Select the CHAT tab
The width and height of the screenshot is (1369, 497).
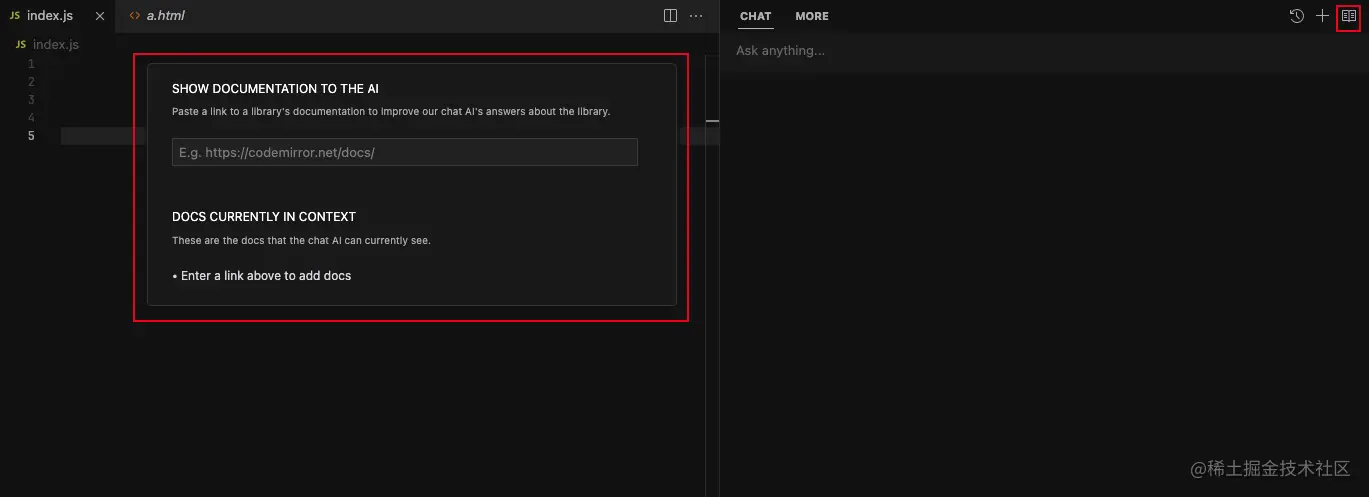755,16
